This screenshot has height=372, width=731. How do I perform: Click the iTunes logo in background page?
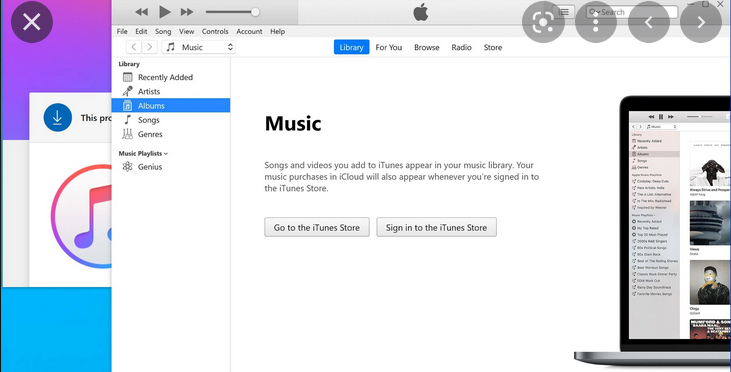coord(81,216)
